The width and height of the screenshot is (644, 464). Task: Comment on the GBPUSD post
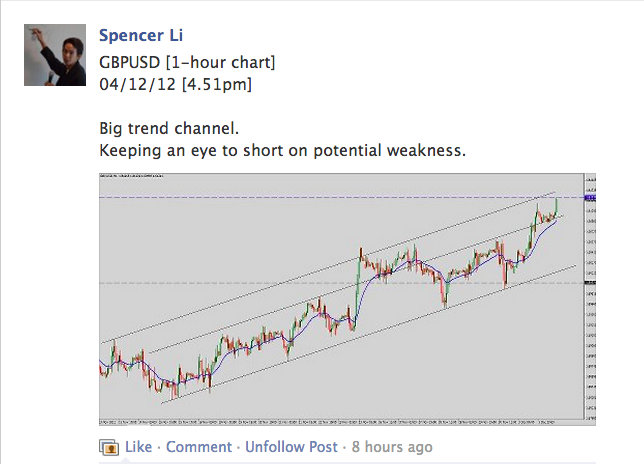[x=199, y=447]
